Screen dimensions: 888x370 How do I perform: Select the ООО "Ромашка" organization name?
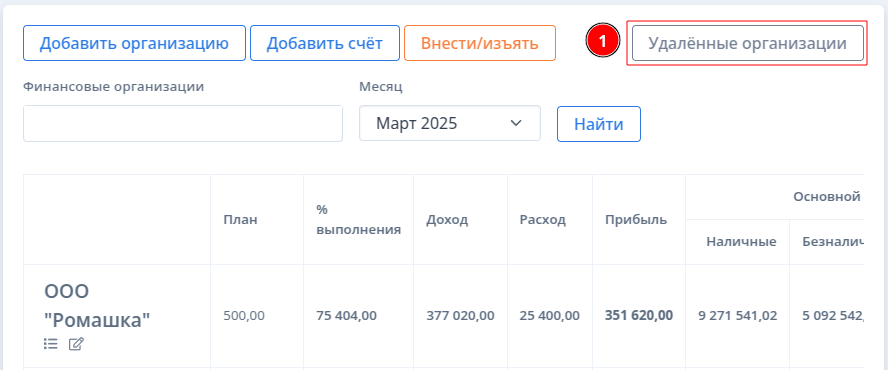(97, 307)
